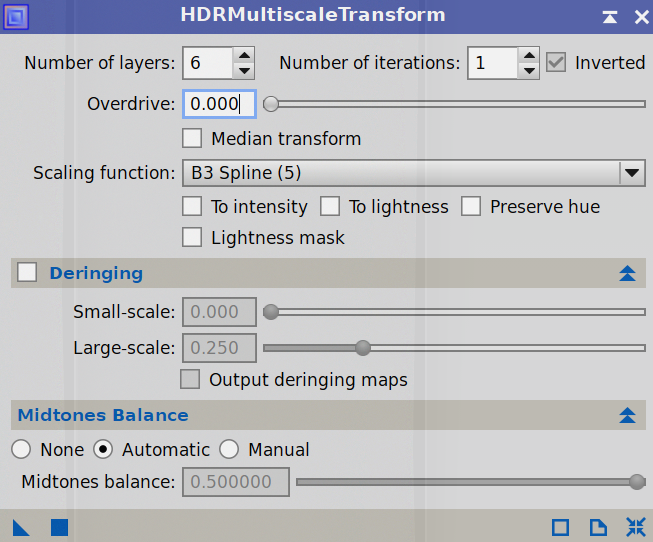Click the New Instance triangle icon

[x=22, y=527]
